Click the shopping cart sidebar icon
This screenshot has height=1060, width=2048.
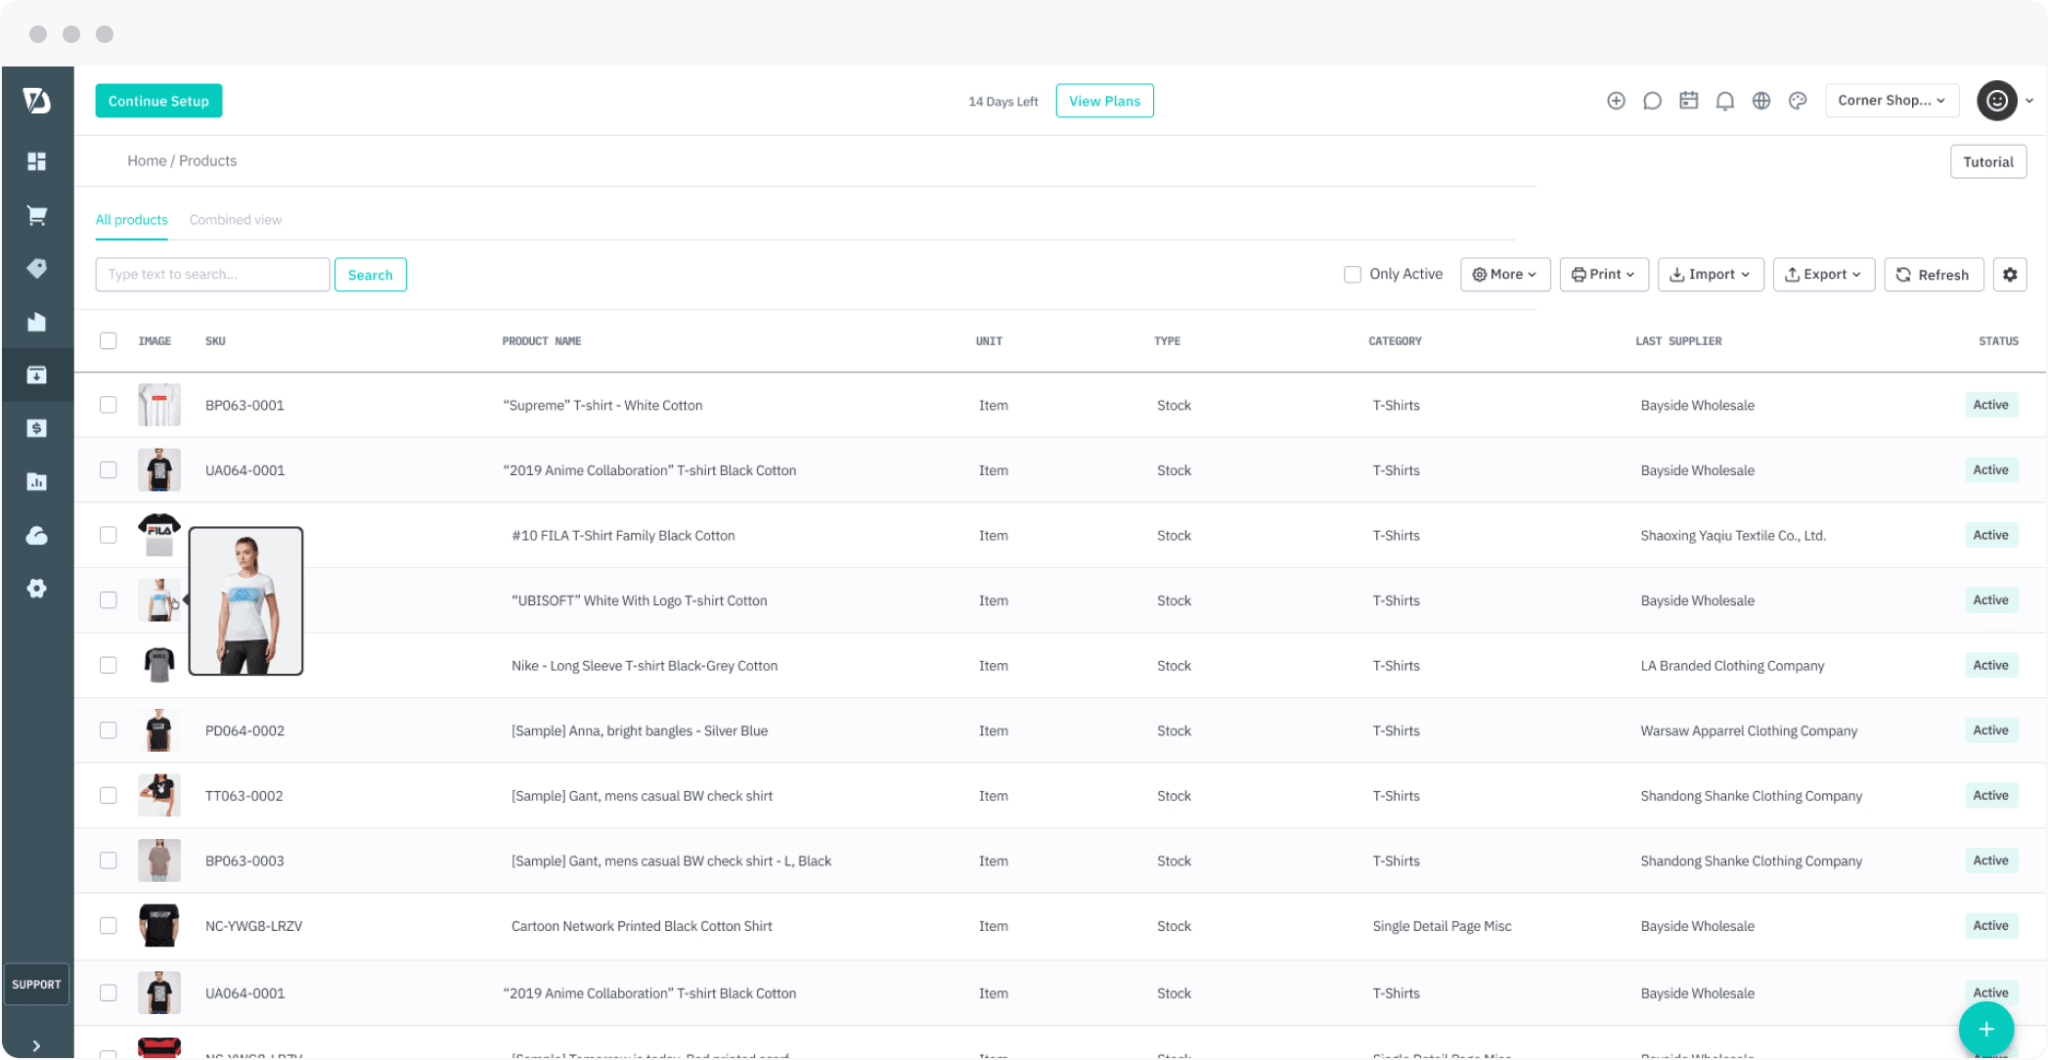click(x=37, y=215)
